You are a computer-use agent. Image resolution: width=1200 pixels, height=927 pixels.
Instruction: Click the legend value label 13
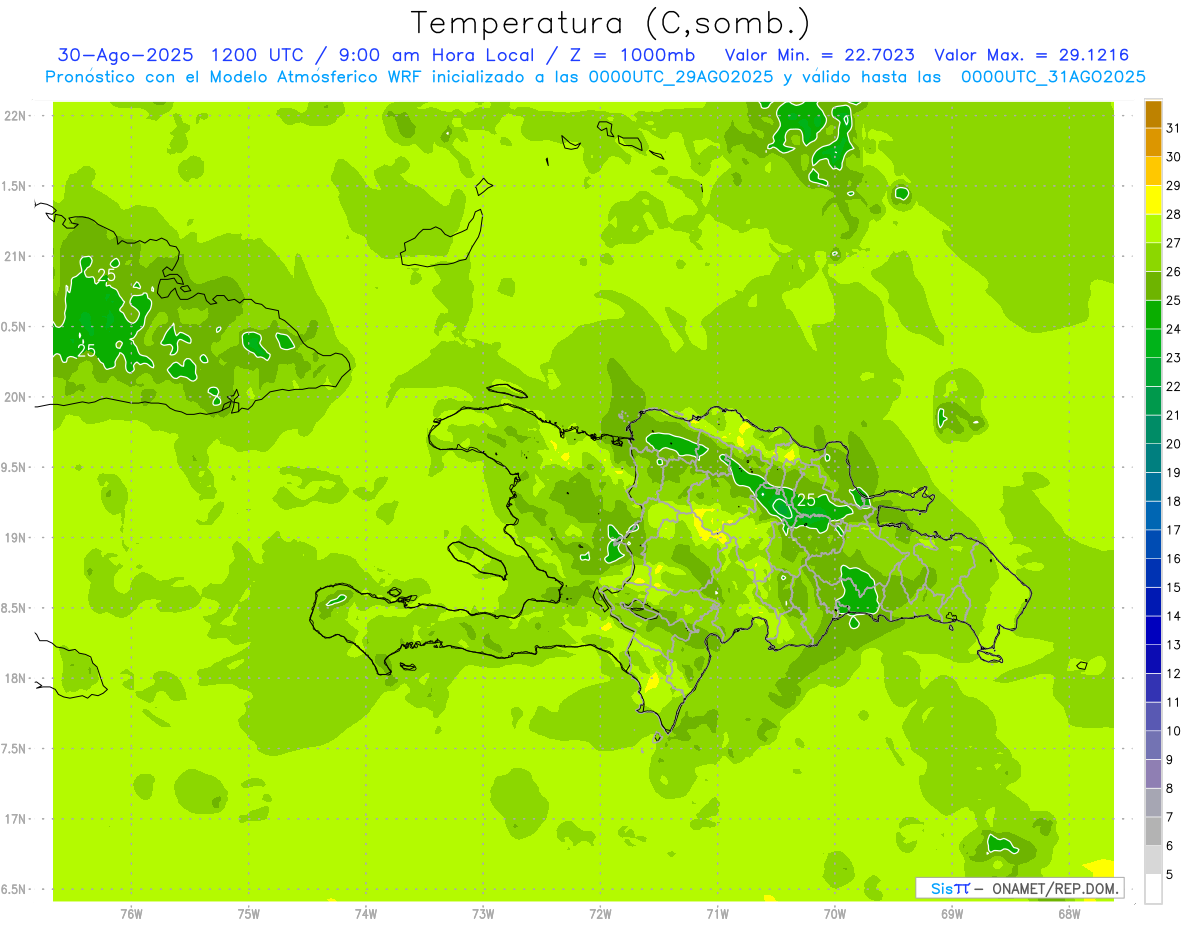(1173, 645)
